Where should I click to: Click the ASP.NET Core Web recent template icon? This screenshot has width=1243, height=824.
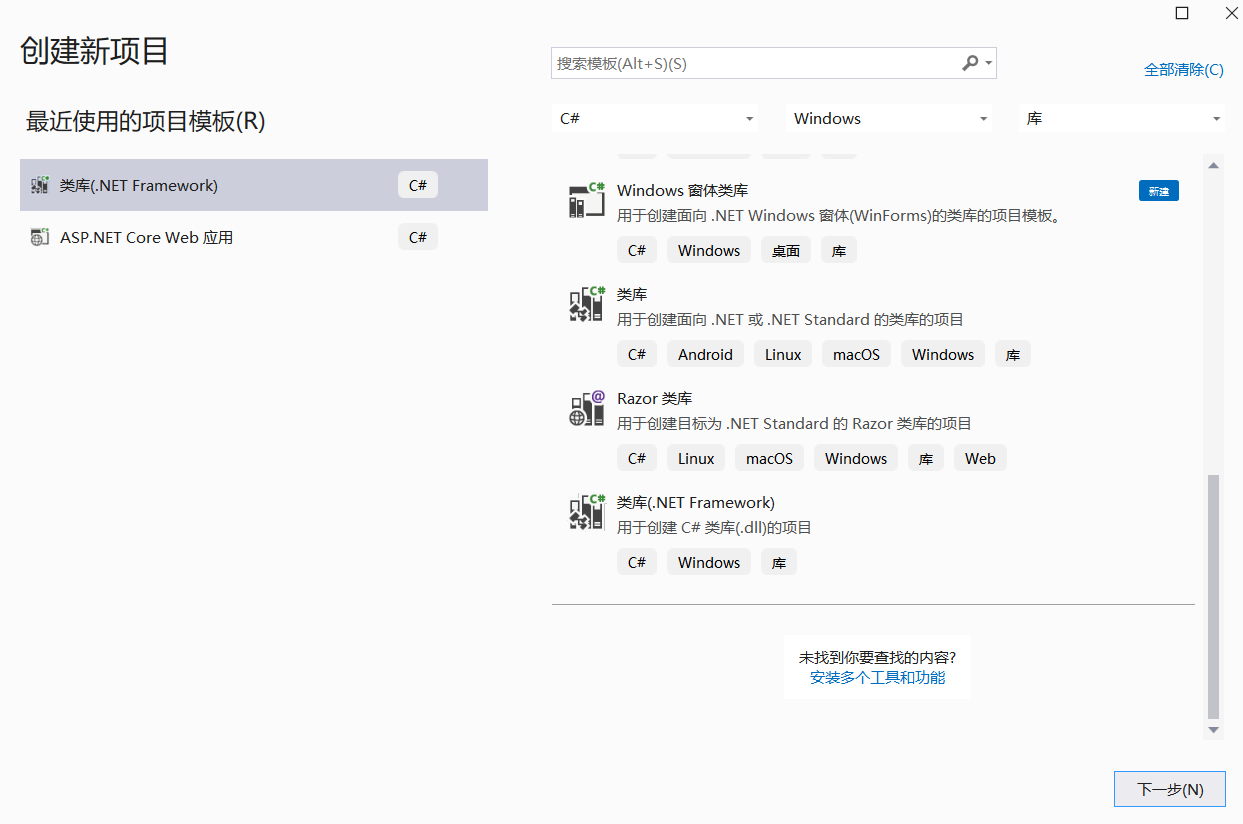point(40,237)
